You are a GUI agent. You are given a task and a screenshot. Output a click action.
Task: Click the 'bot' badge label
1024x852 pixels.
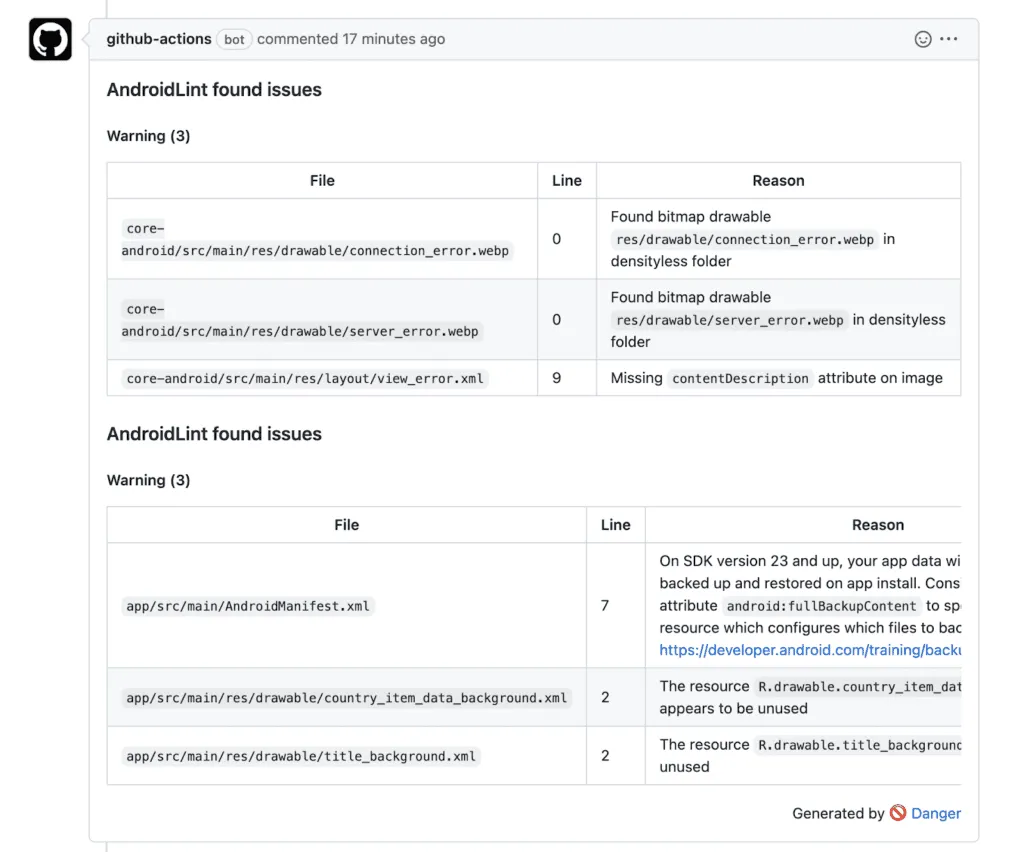(x=234, y=40)
